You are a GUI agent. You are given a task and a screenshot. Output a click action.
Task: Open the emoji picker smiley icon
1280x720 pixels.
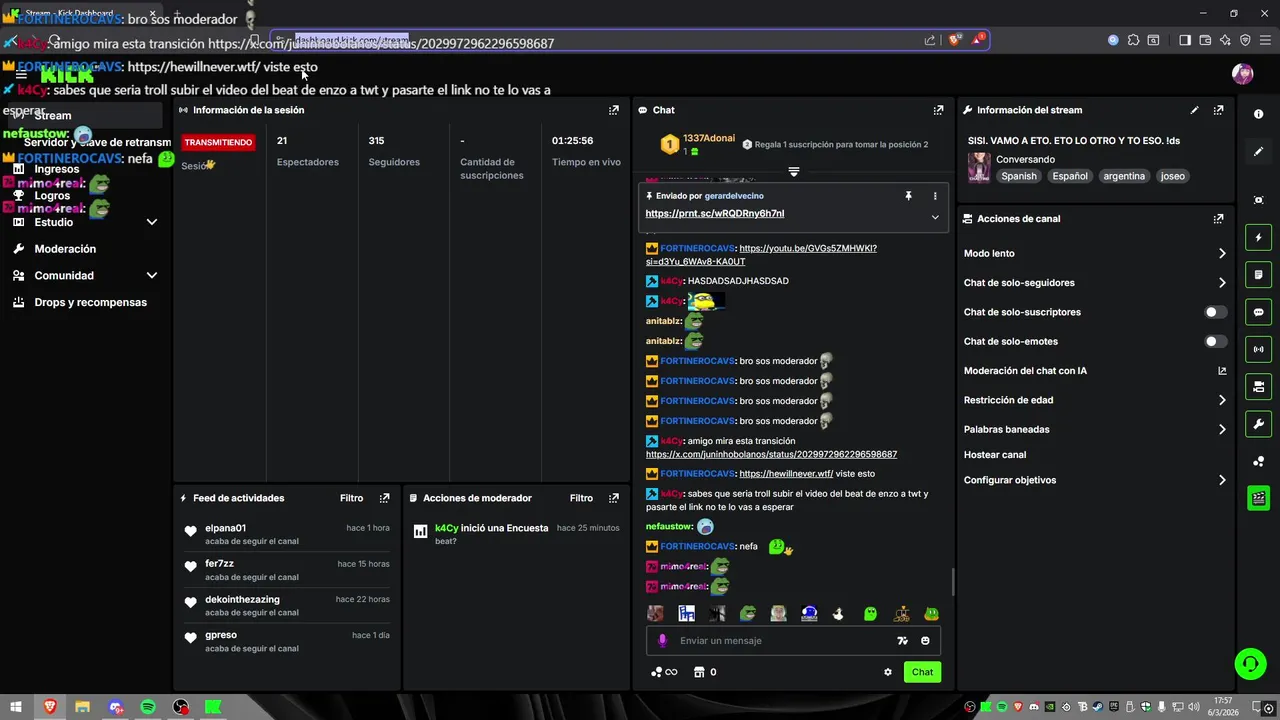[x=925, y=641]
